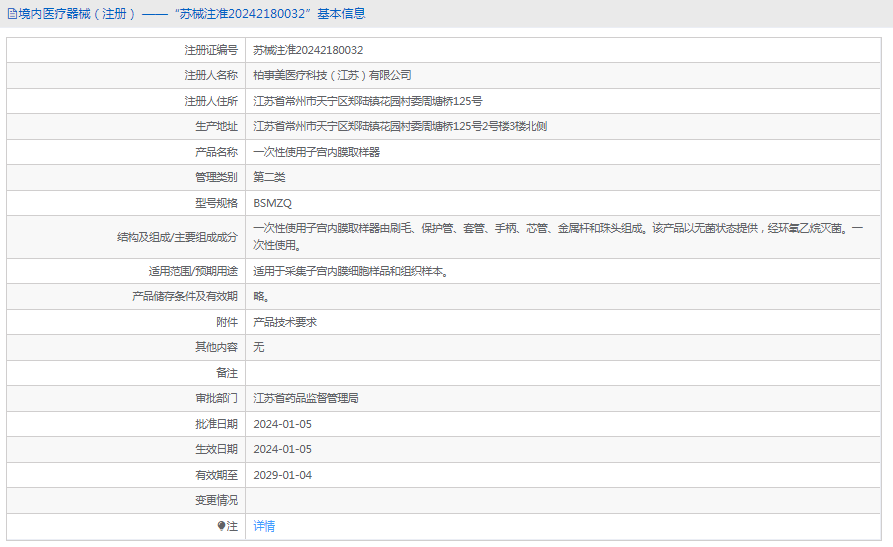893x547 pixels.
Task: Click the 有效期至 label
Action: pyautogui.click(x=216, y=475)
